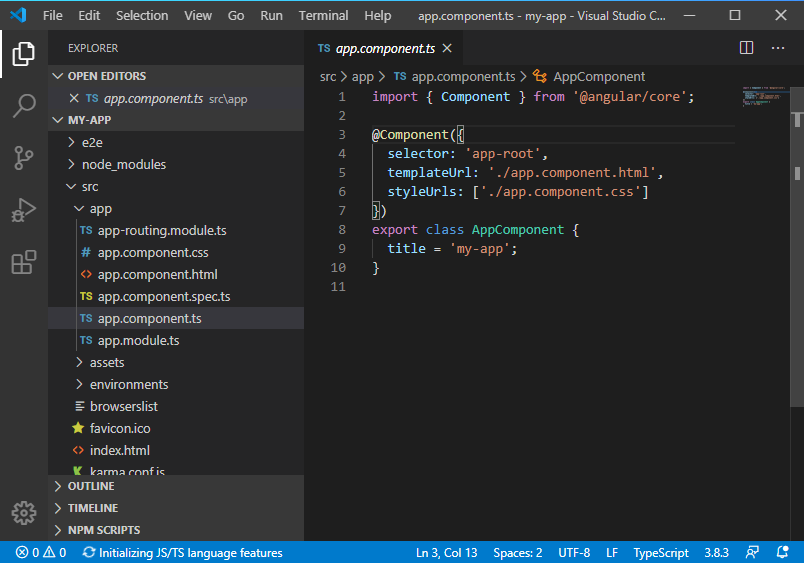Click the editor vertical scrollbar
This screenshot has height=563, width=804.
click(x=797, y=246)
